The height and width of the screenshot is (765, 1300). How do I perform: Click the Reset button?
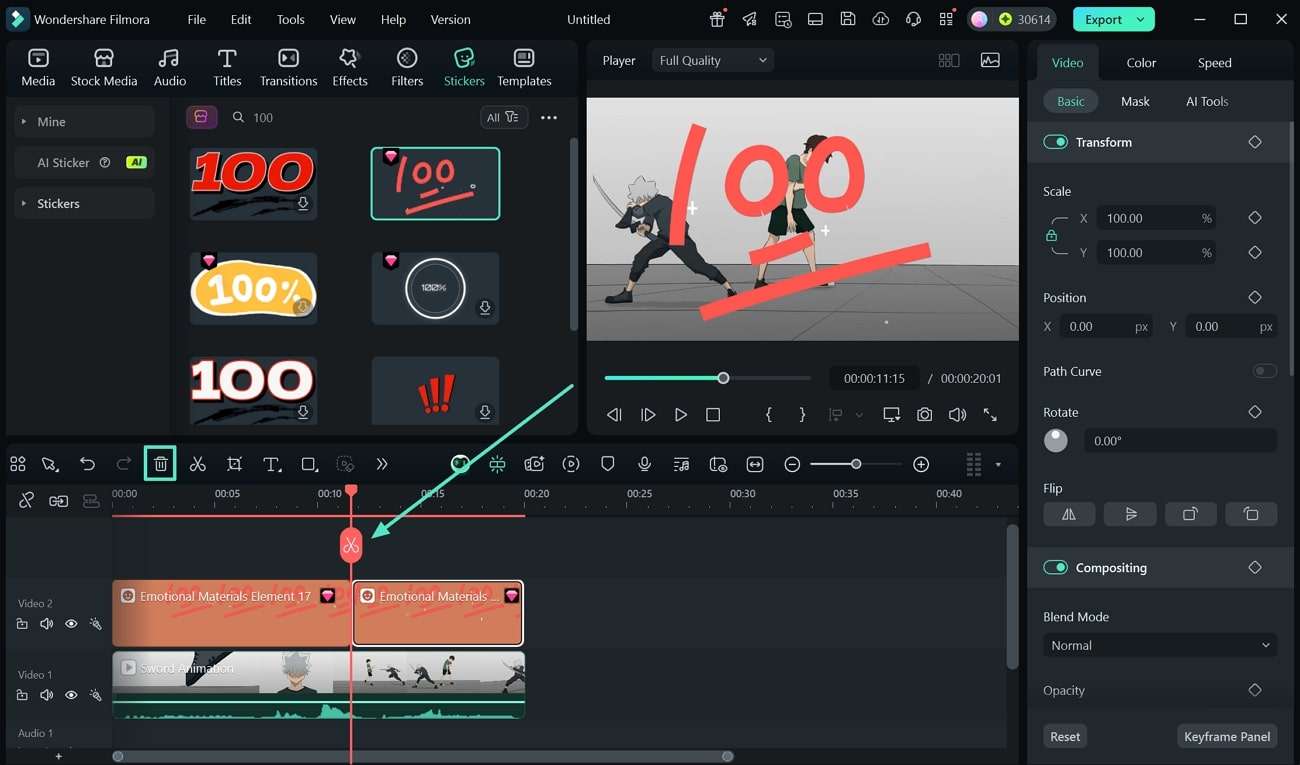[1065, 736]
